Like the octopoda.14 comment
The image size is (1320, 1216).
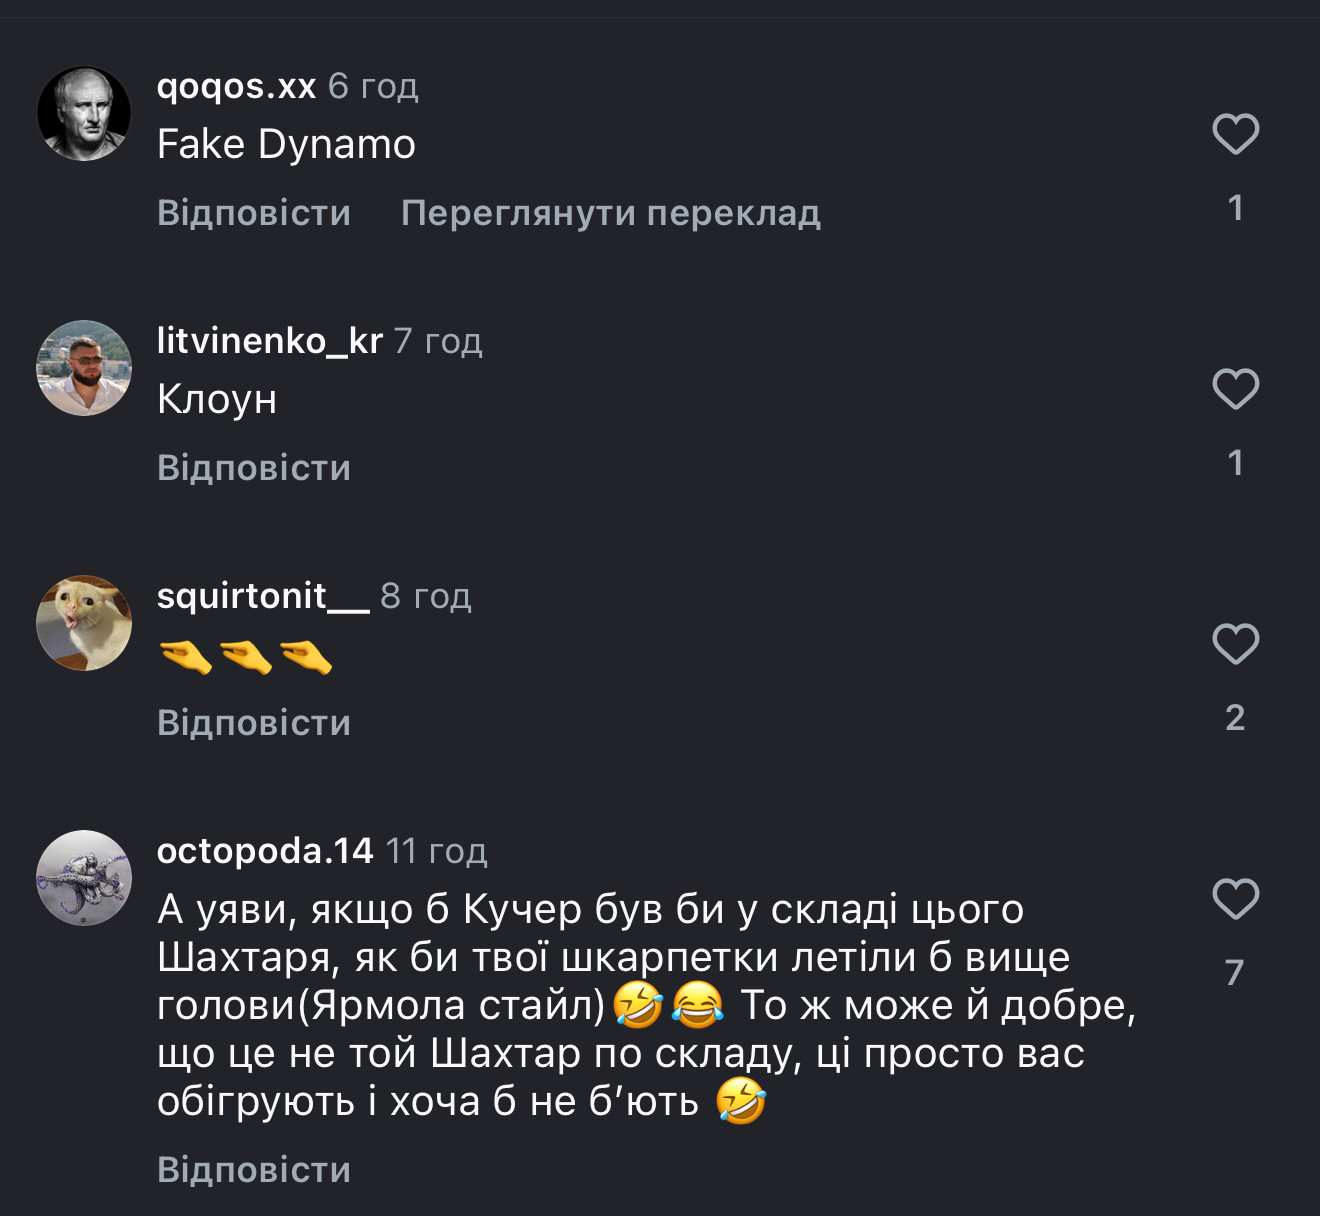tap(1235, 899)
